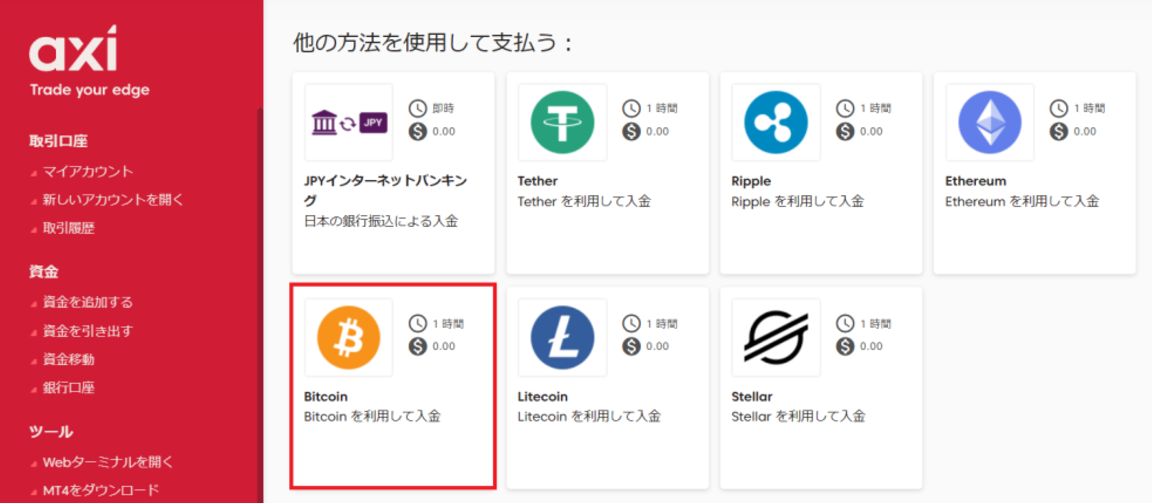Open 資金を引き出す menu item
The height and width of the screenshot is (503, 1152).
pos(88,331)
